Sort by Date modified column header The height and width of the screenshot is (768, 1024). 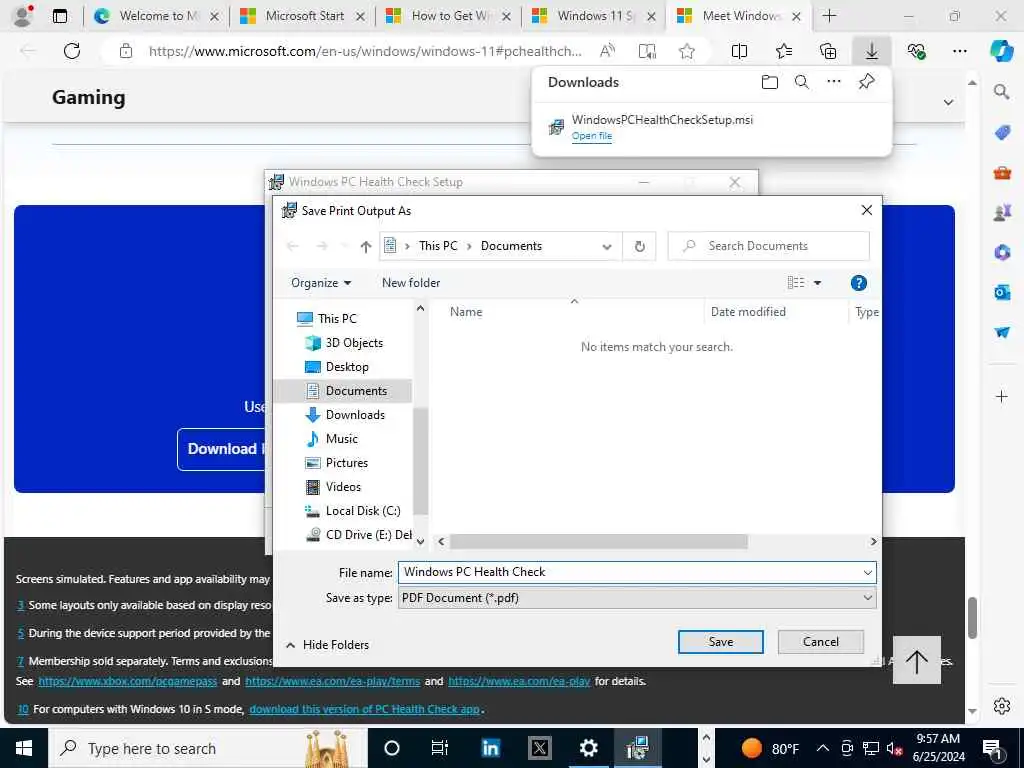point(748,312)
